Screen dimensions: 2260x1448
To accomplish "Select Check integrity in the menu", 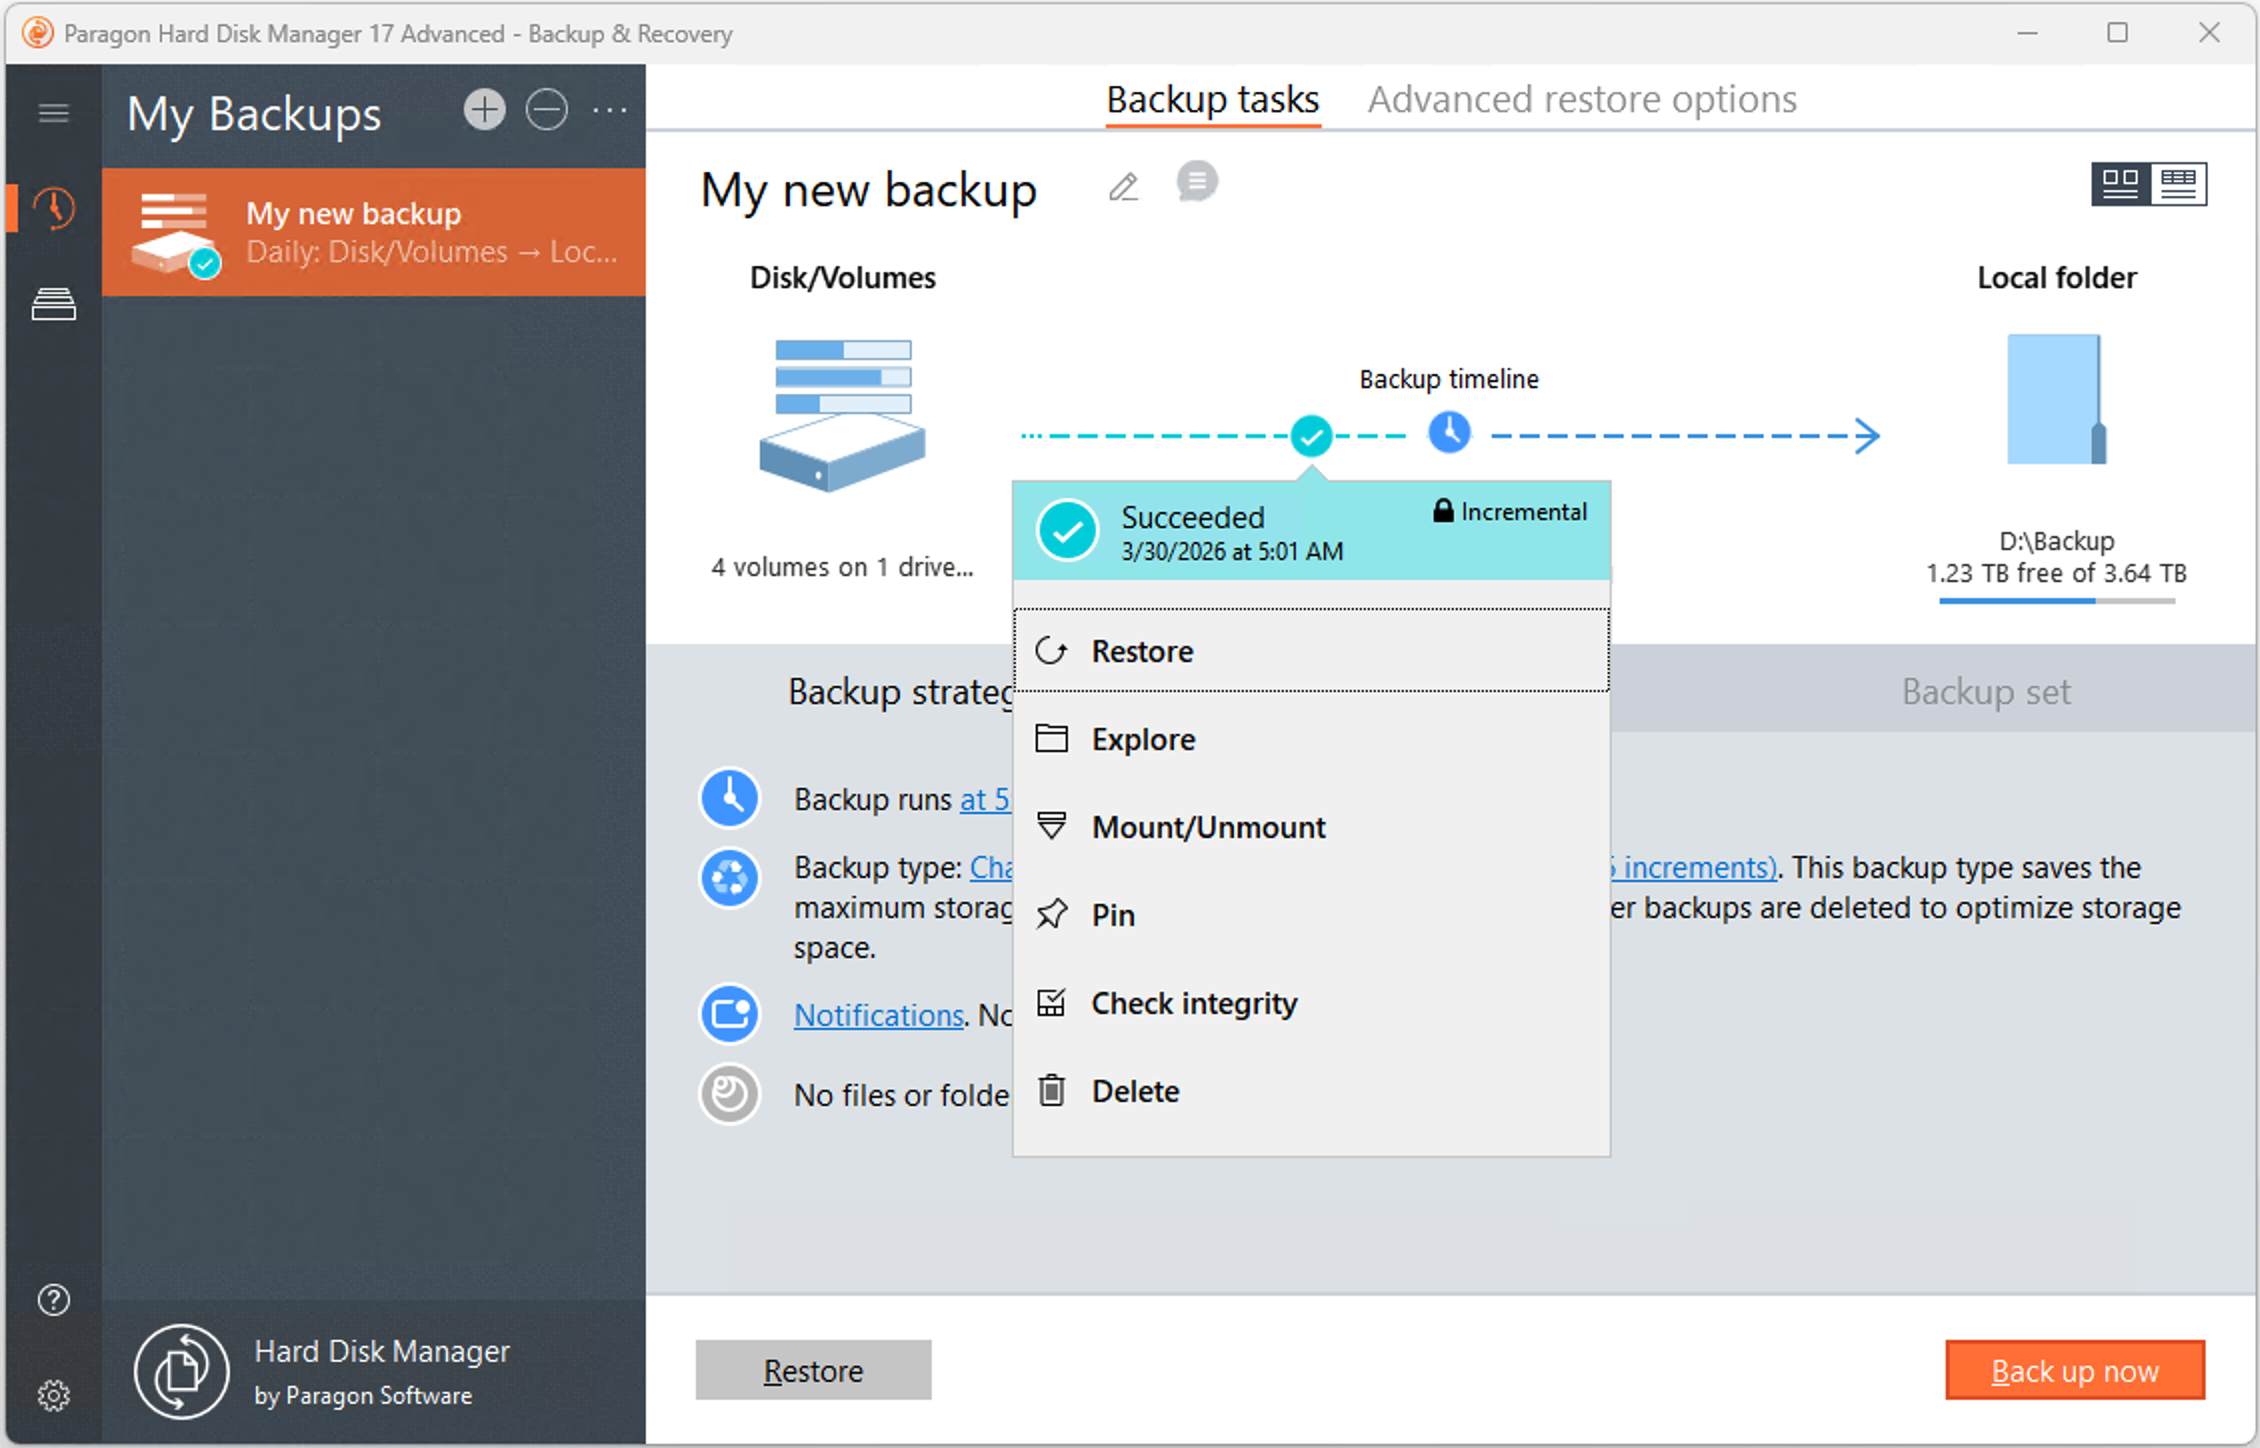I will (1194, 1003).
